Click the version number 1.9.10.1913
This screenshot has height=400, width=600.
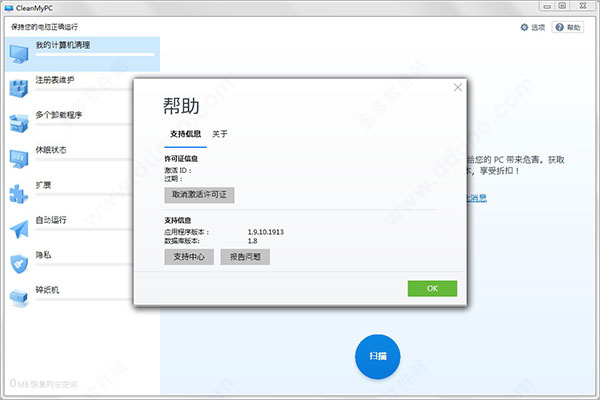point(266,232)
